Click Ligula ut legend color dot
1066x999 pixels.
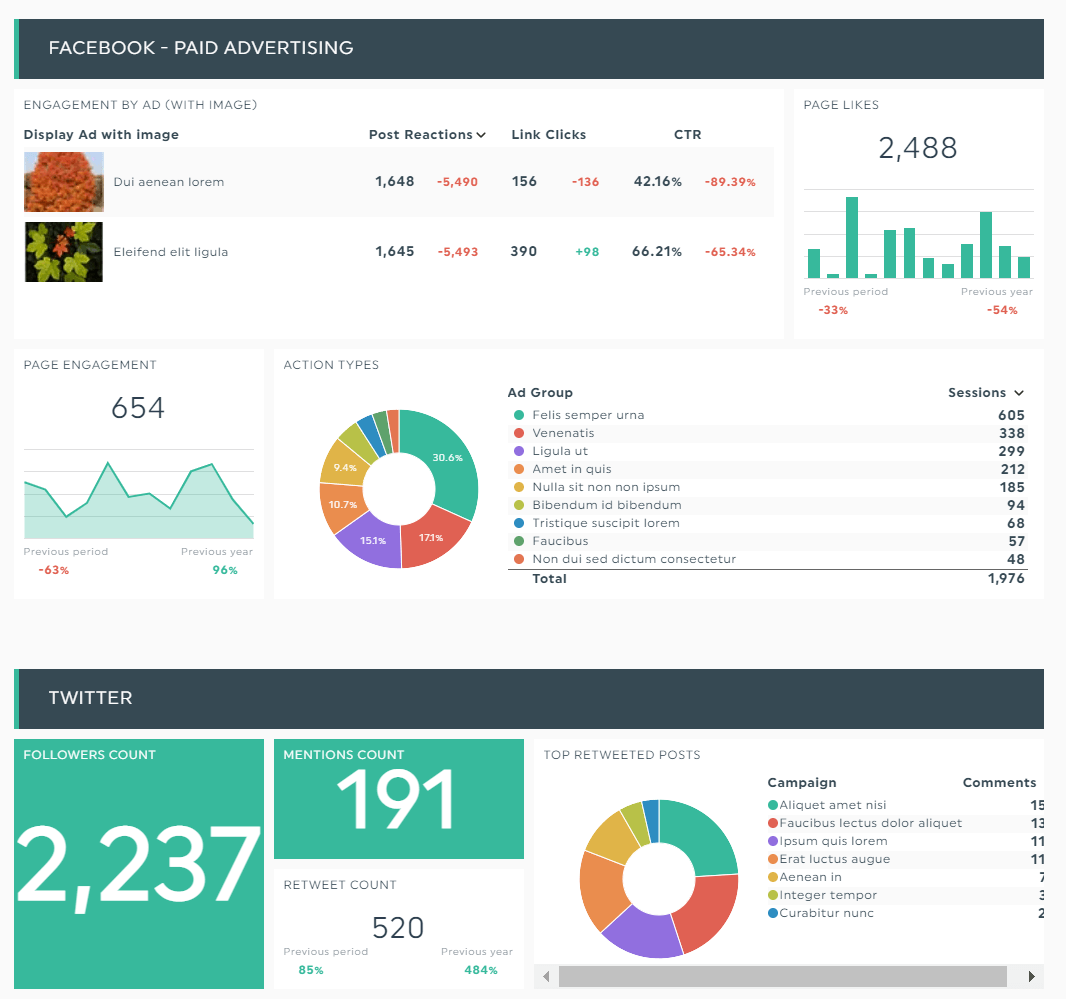tap(519, 451)
